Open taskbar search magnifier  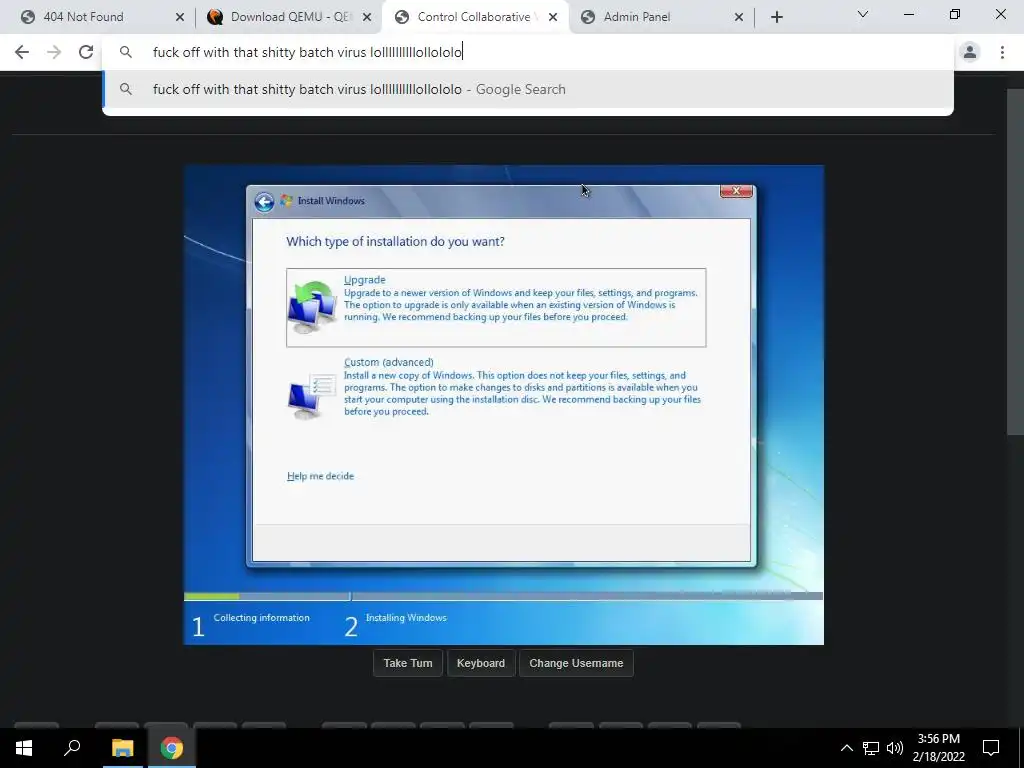(72, 748)
